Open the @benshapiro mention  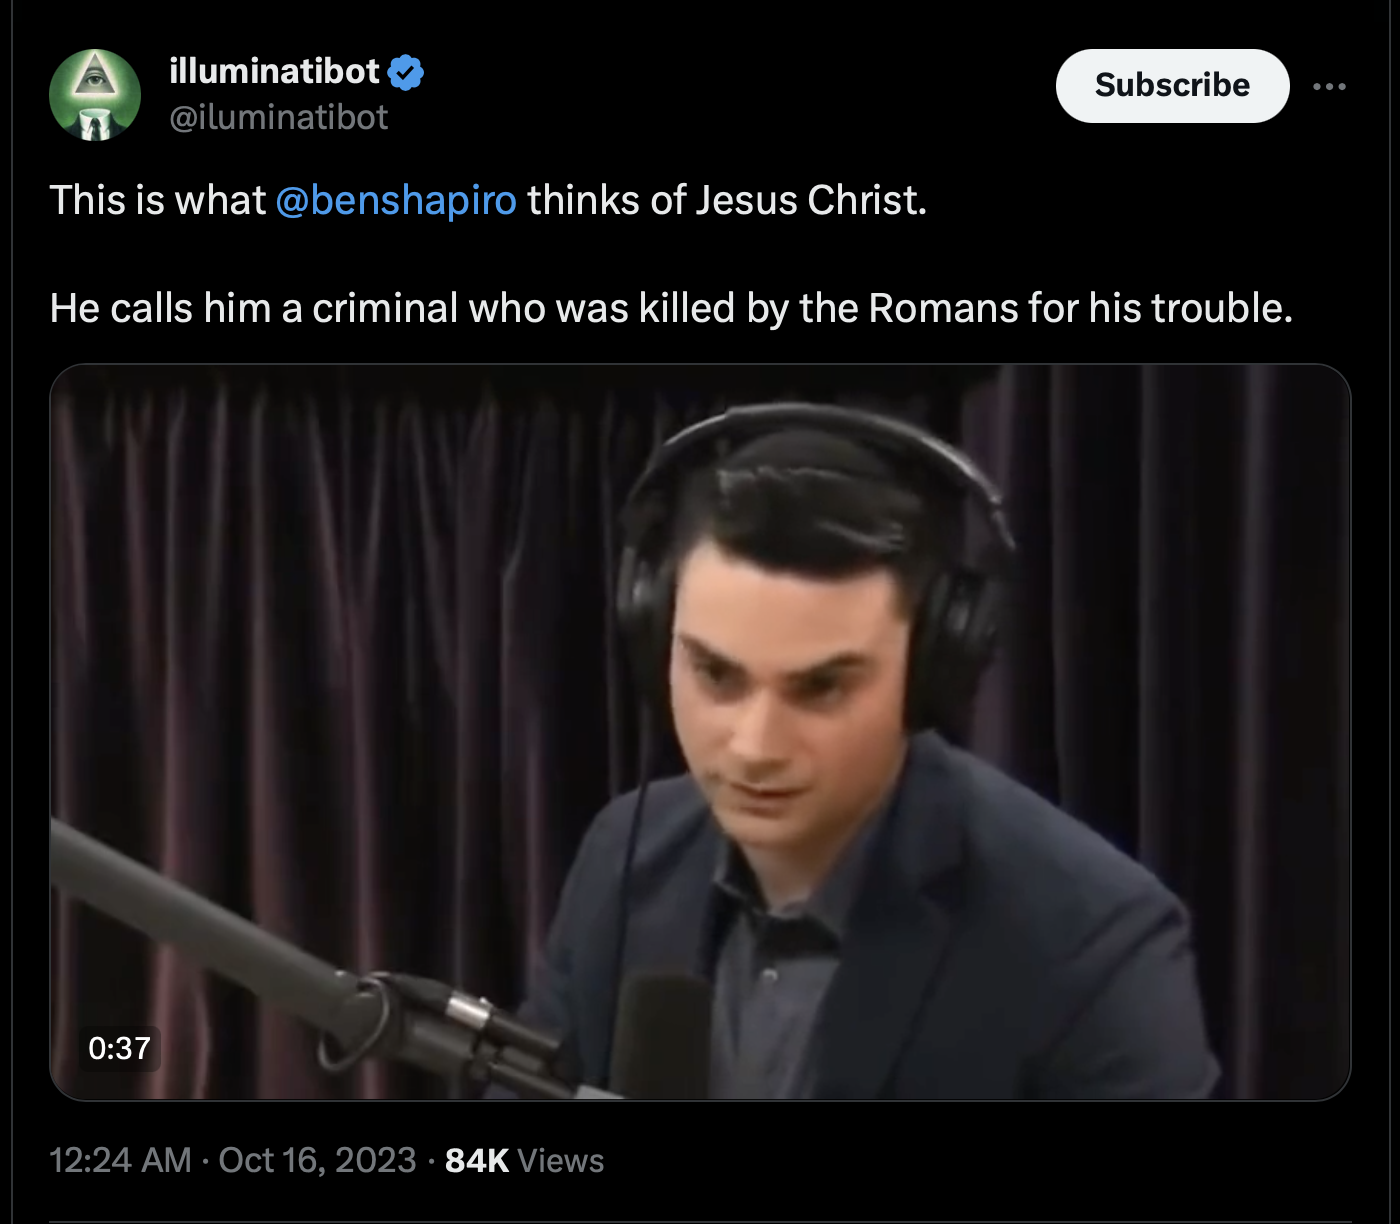396,200
